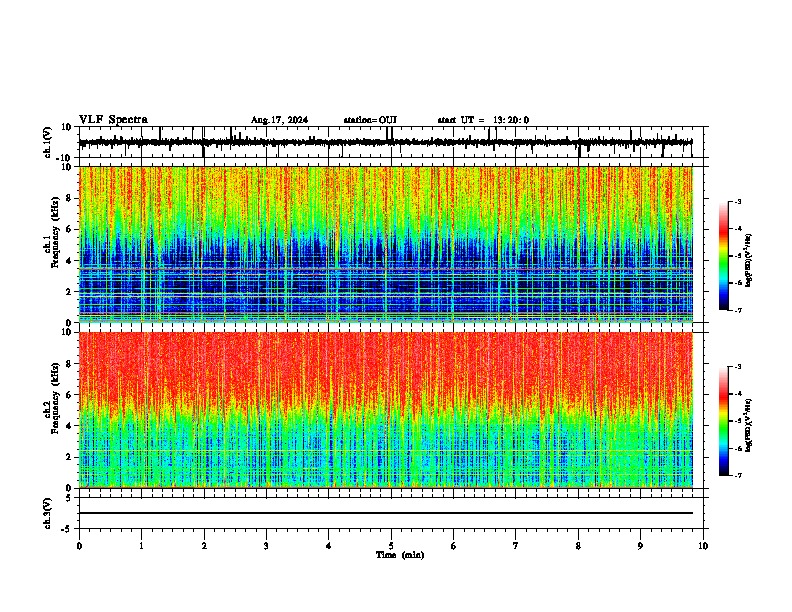Click time-axis tick label "7"
Image resolution: width=792 pixels, height=612 pixels.
click(x=516, y=546)
